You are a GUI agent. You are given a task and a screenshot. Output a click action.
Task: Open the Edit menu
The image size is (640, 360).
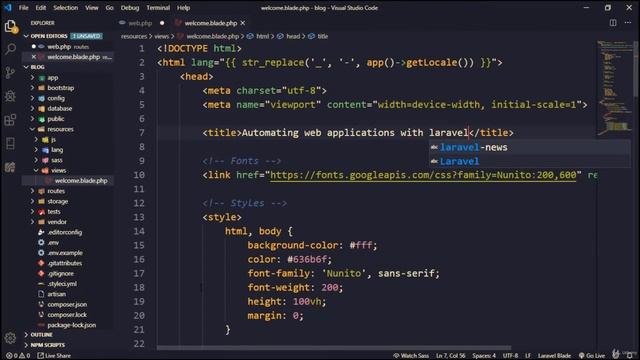[x=40, y=8]
